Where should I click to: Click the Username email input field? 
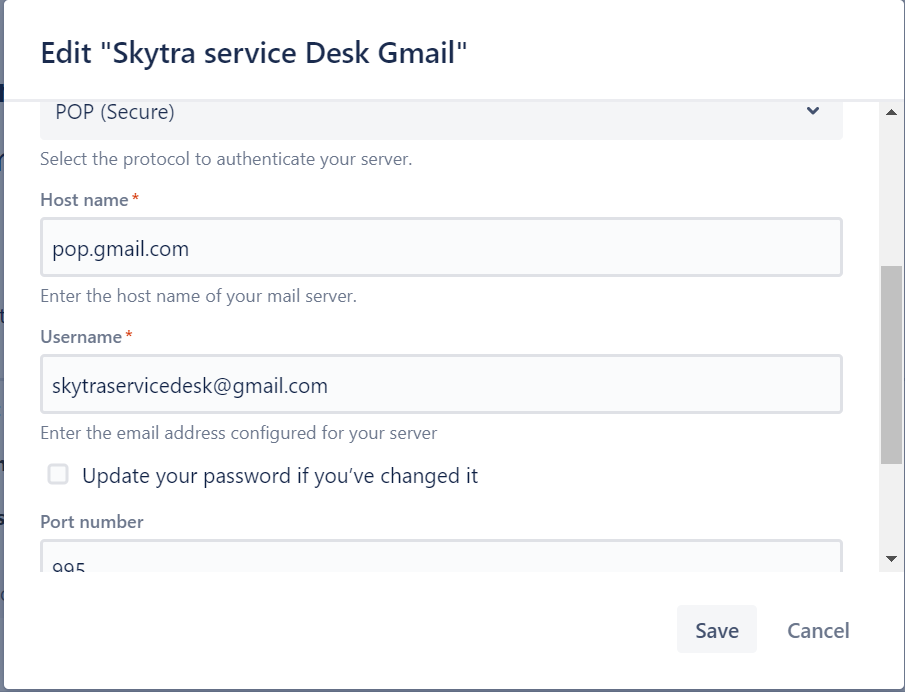441,384
